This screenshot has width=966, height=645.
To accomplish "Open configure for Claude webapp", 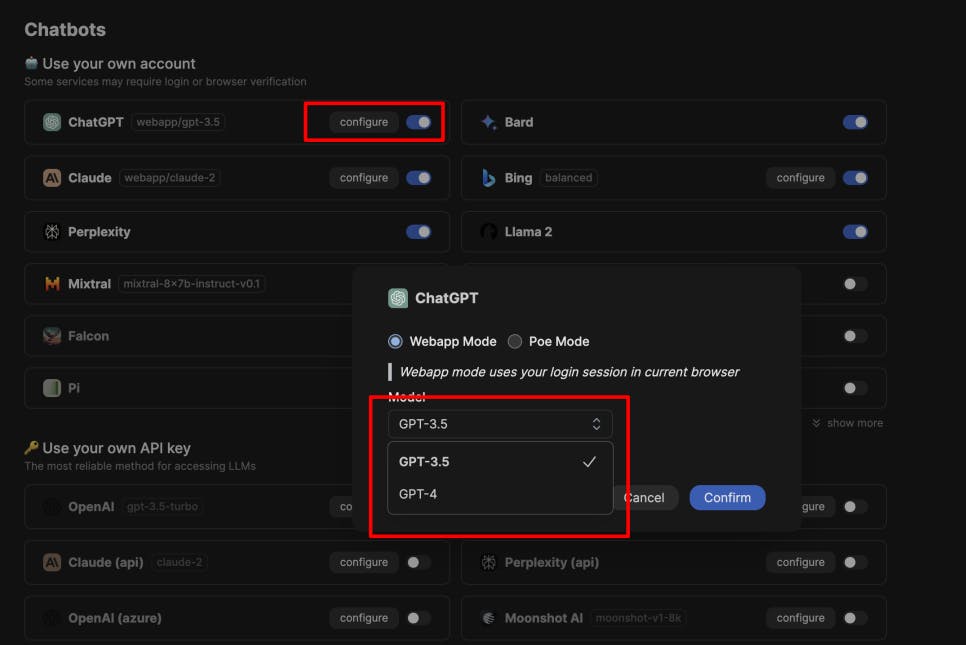I will pos(364,178).
